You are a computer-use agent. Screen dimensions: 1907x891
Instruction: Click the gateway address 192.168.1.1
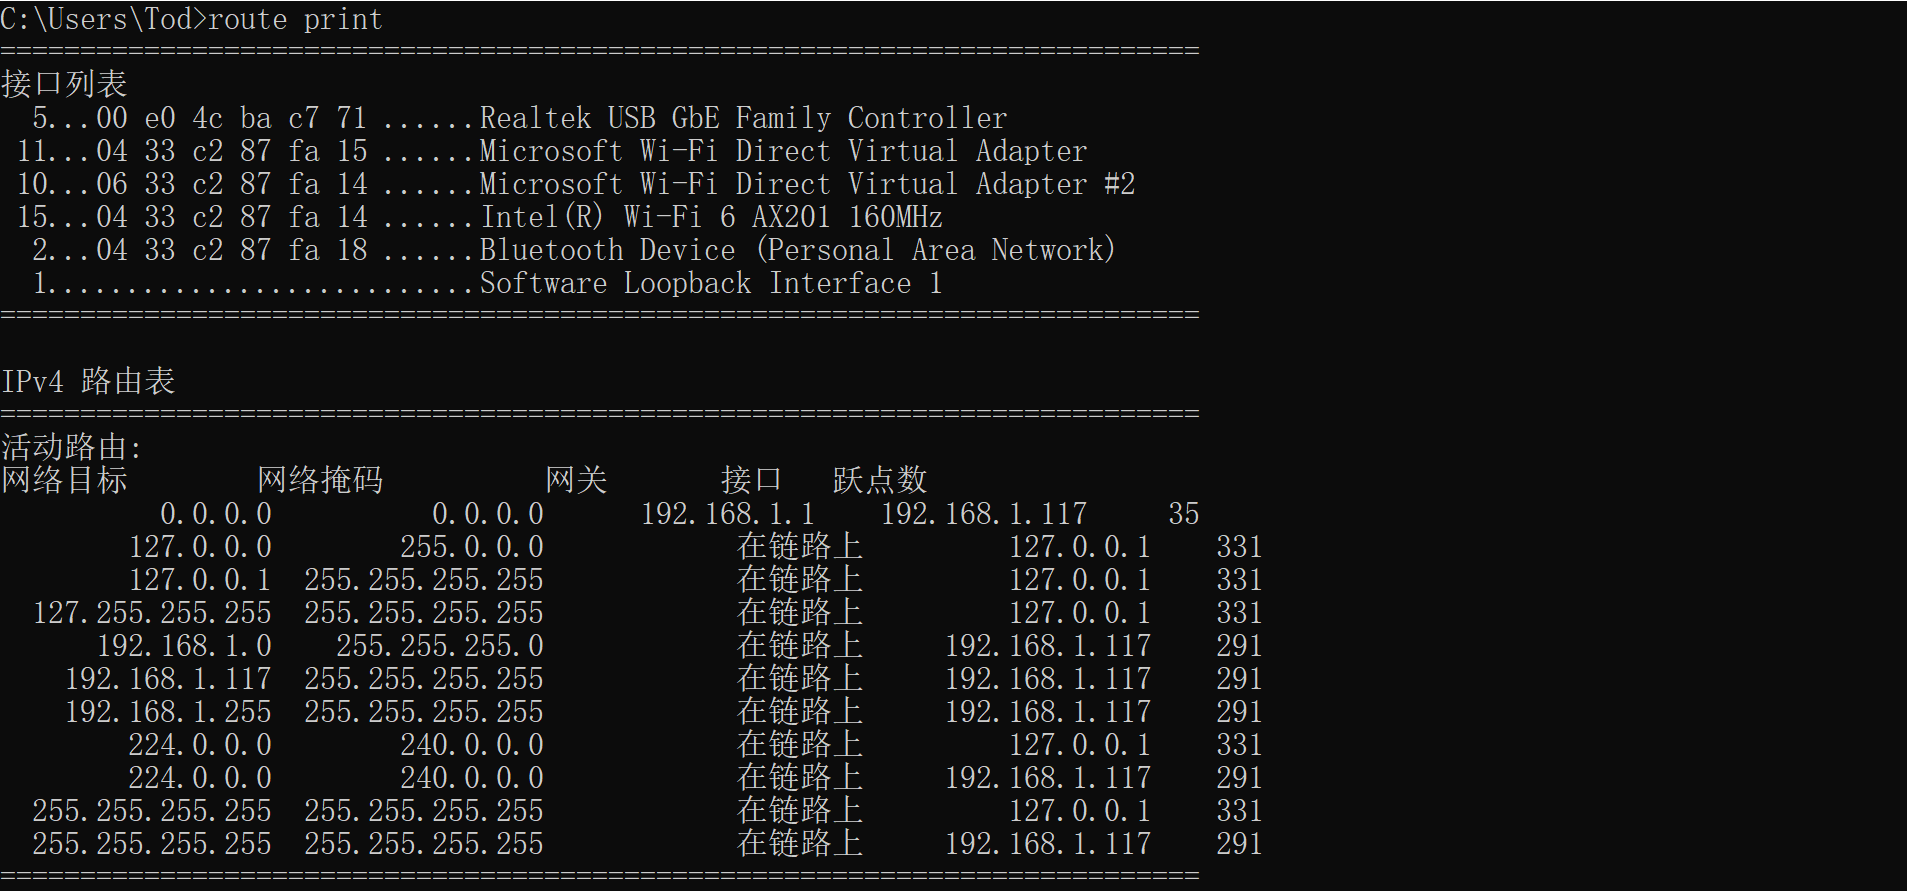(x=727, y=514)
